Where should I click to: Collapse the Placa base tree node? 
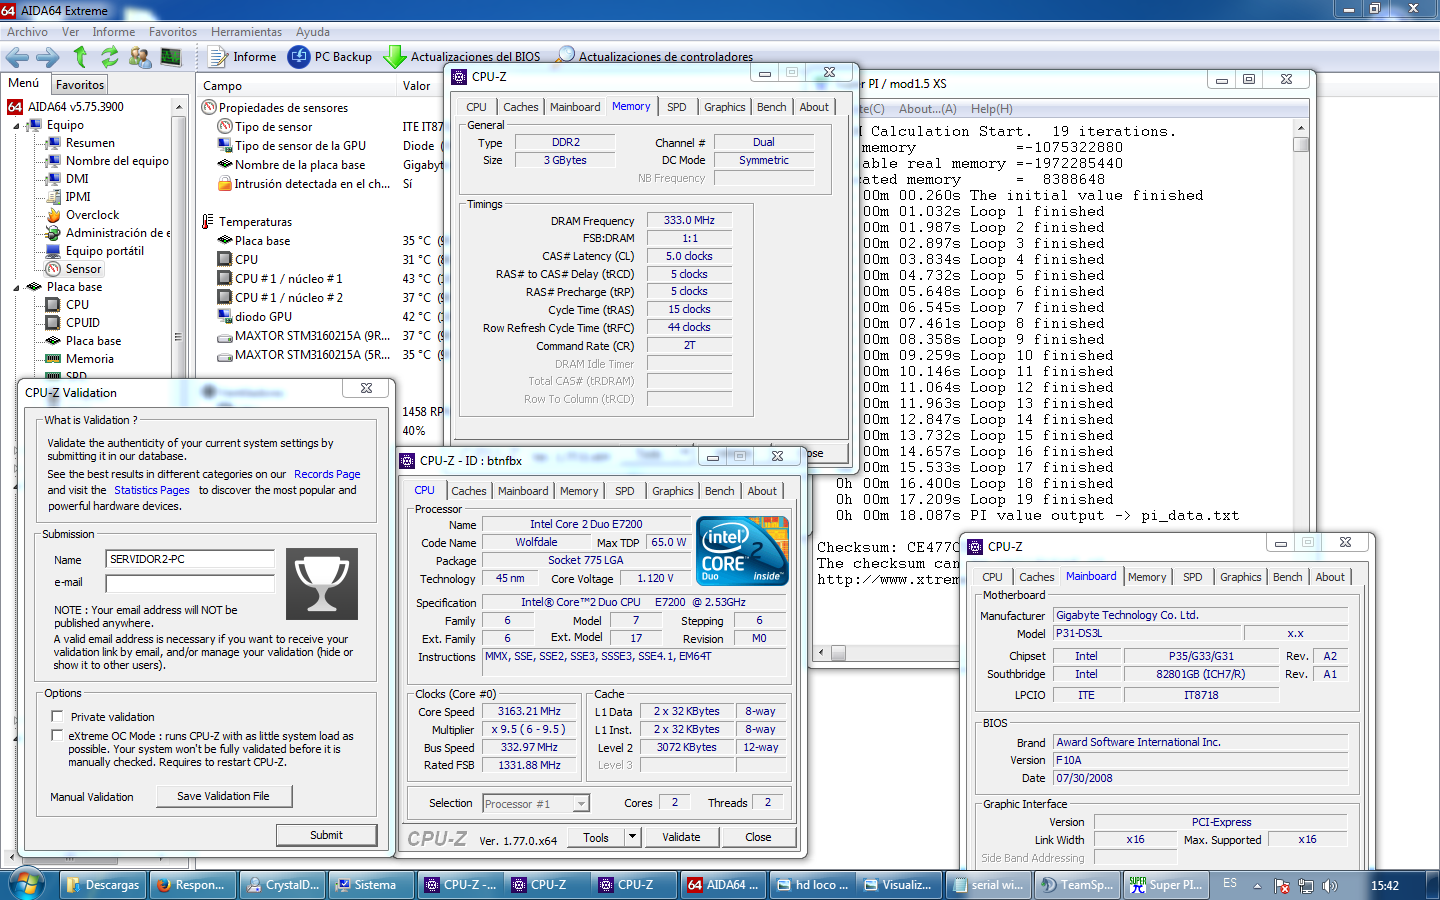coord(17,288)
